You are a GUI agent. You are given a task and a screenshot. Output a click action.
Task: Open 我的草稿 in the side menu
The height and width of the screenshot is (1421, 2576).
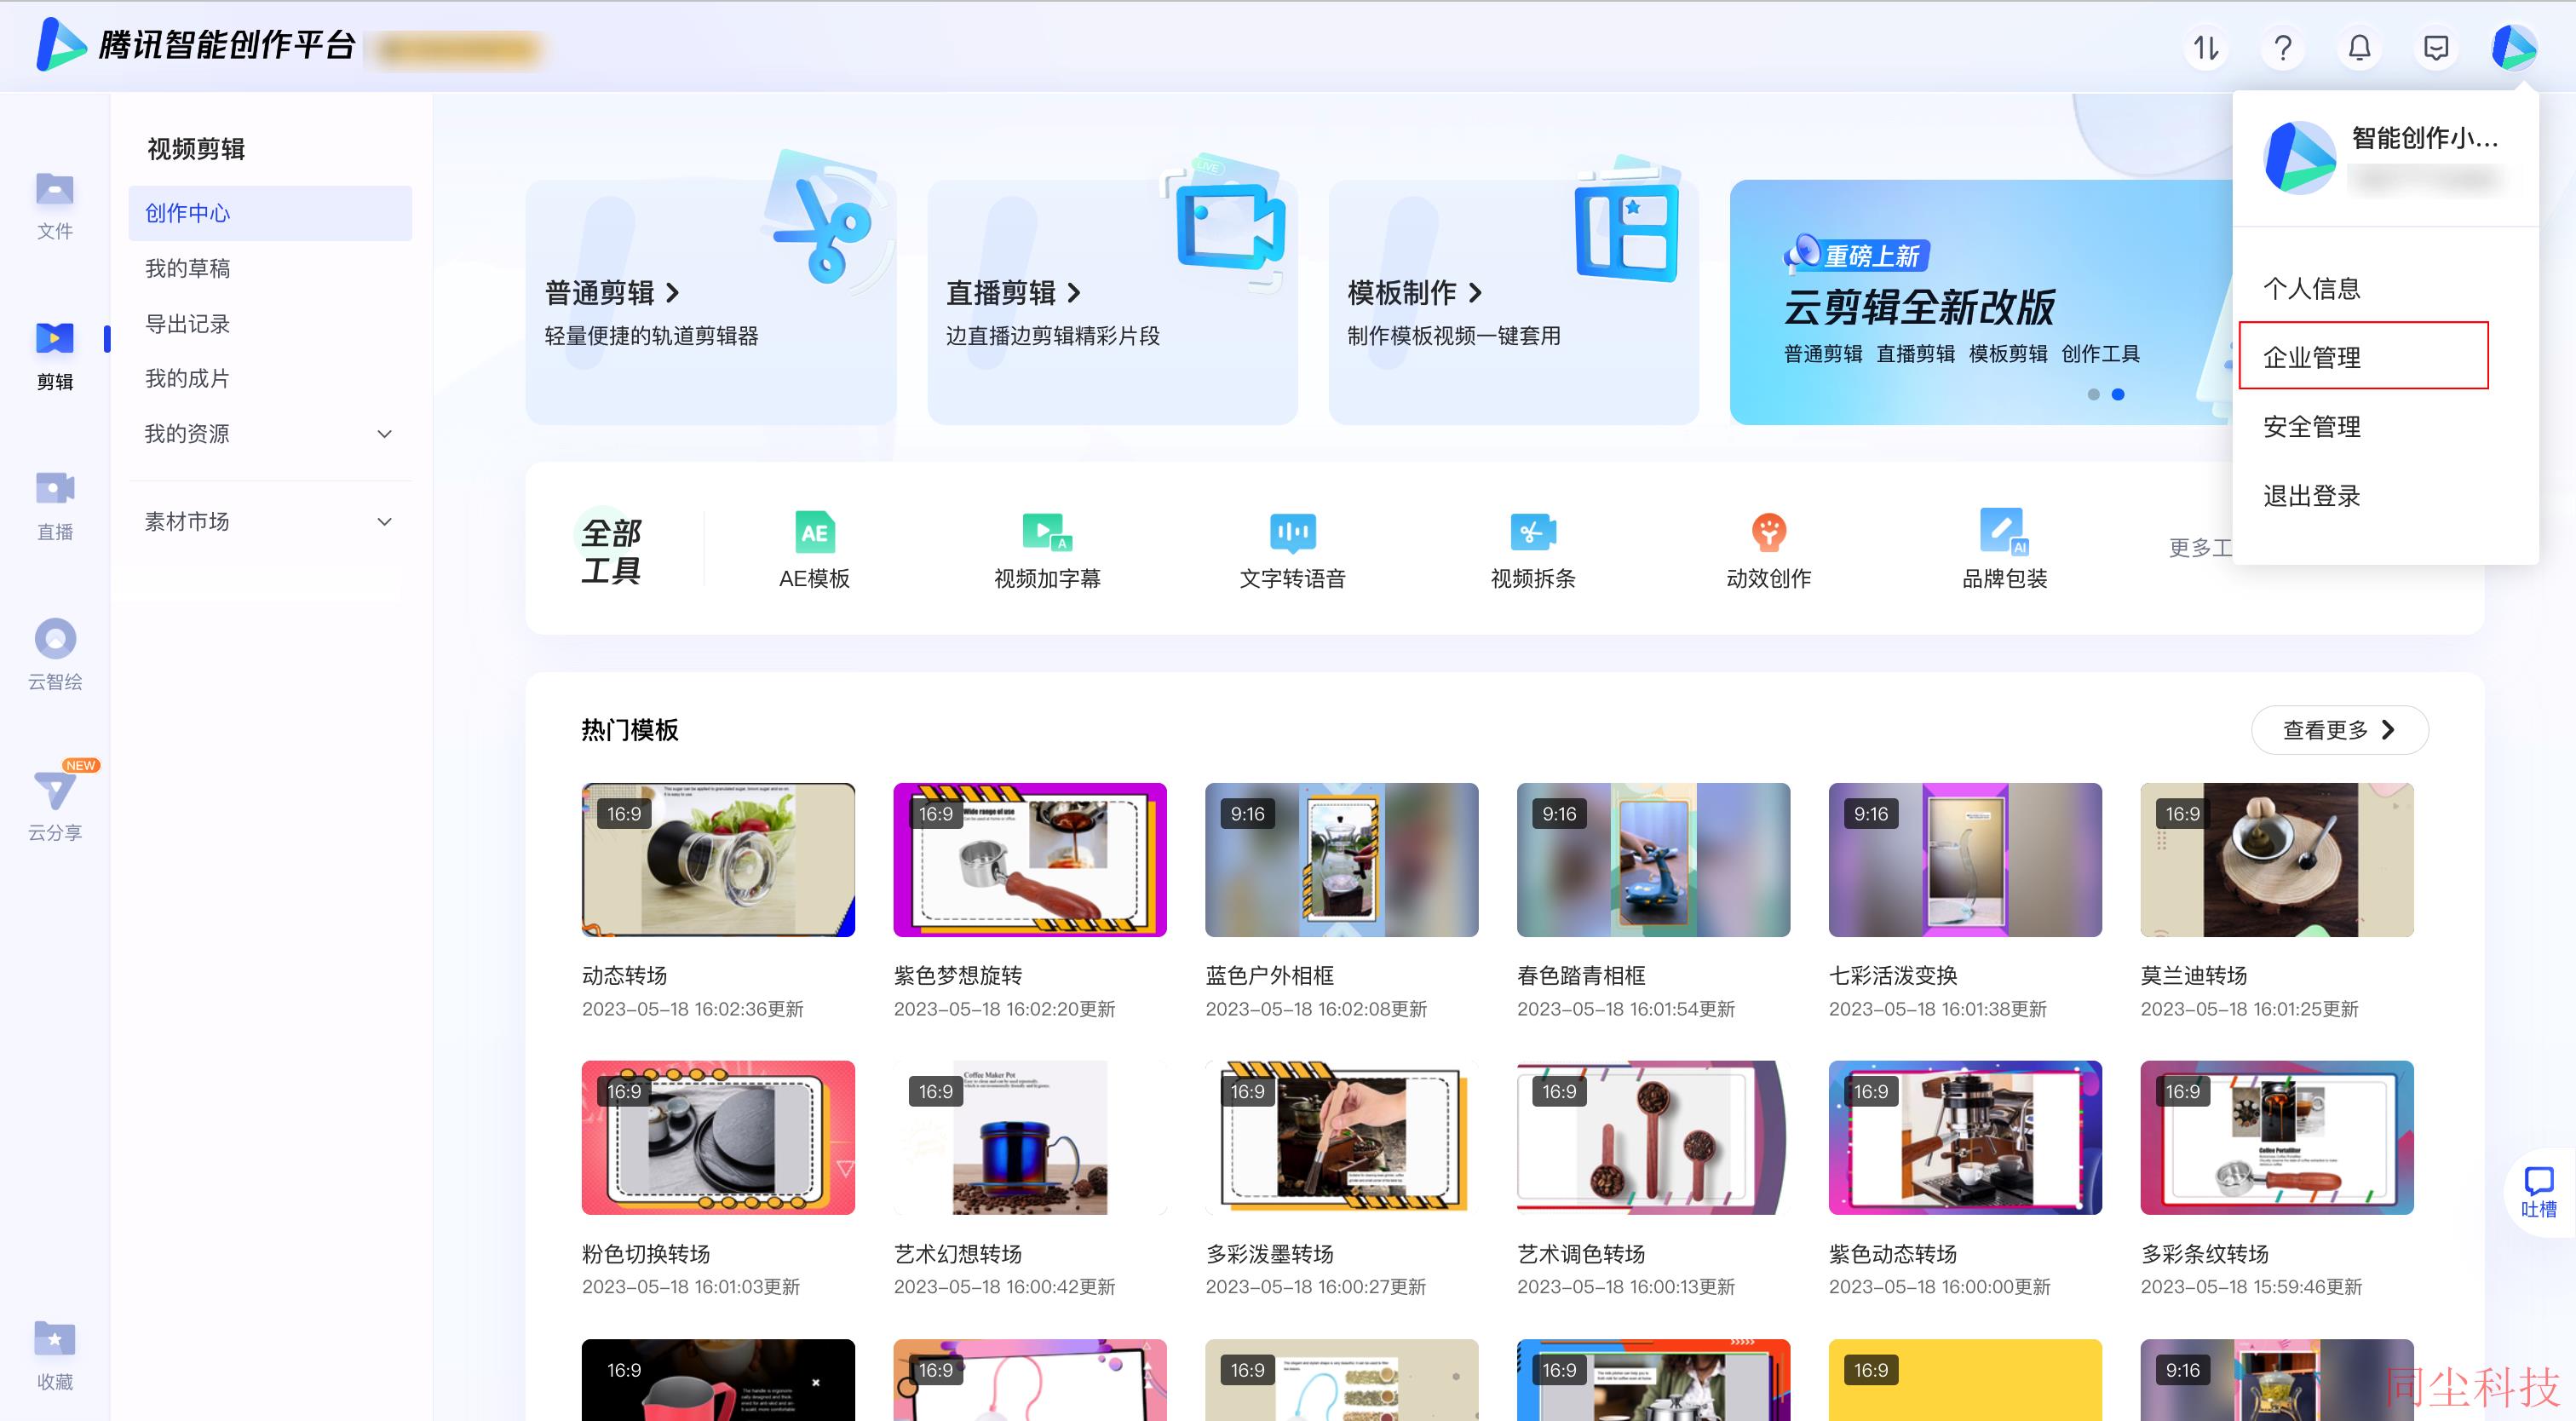click(x=270, y=268)
